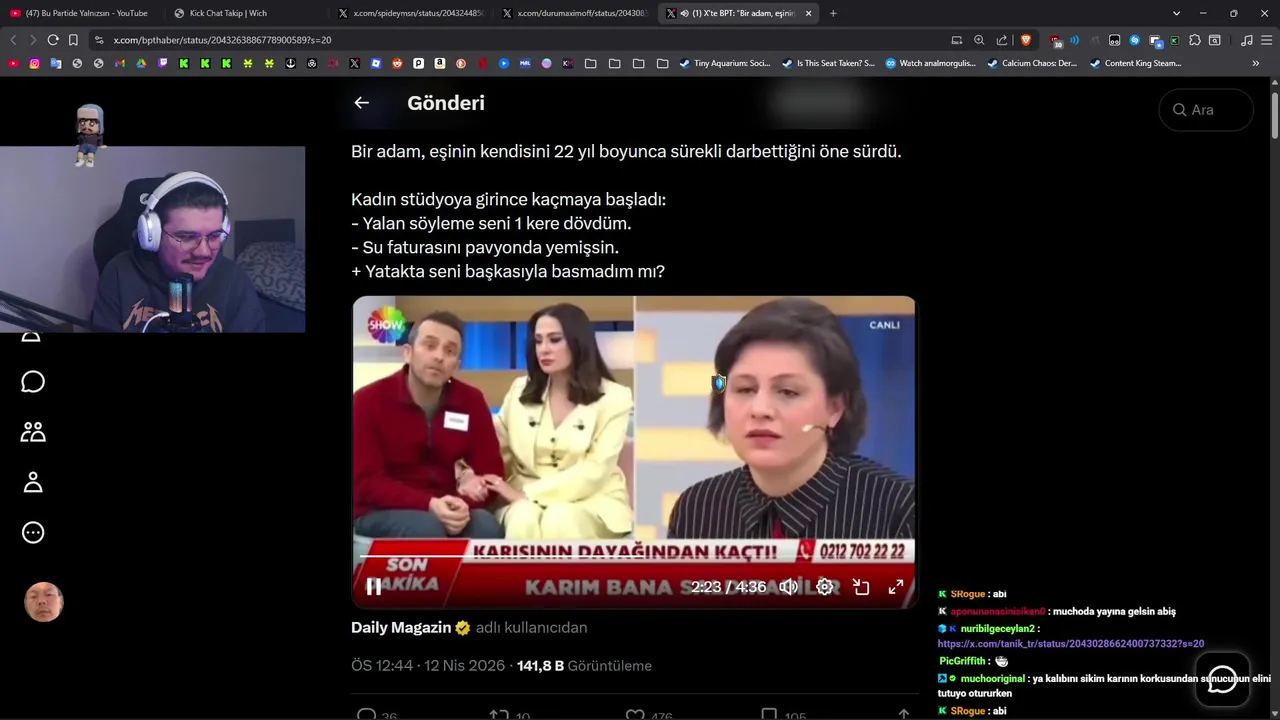Open the Gmail bookmark icon

(120, 63)
